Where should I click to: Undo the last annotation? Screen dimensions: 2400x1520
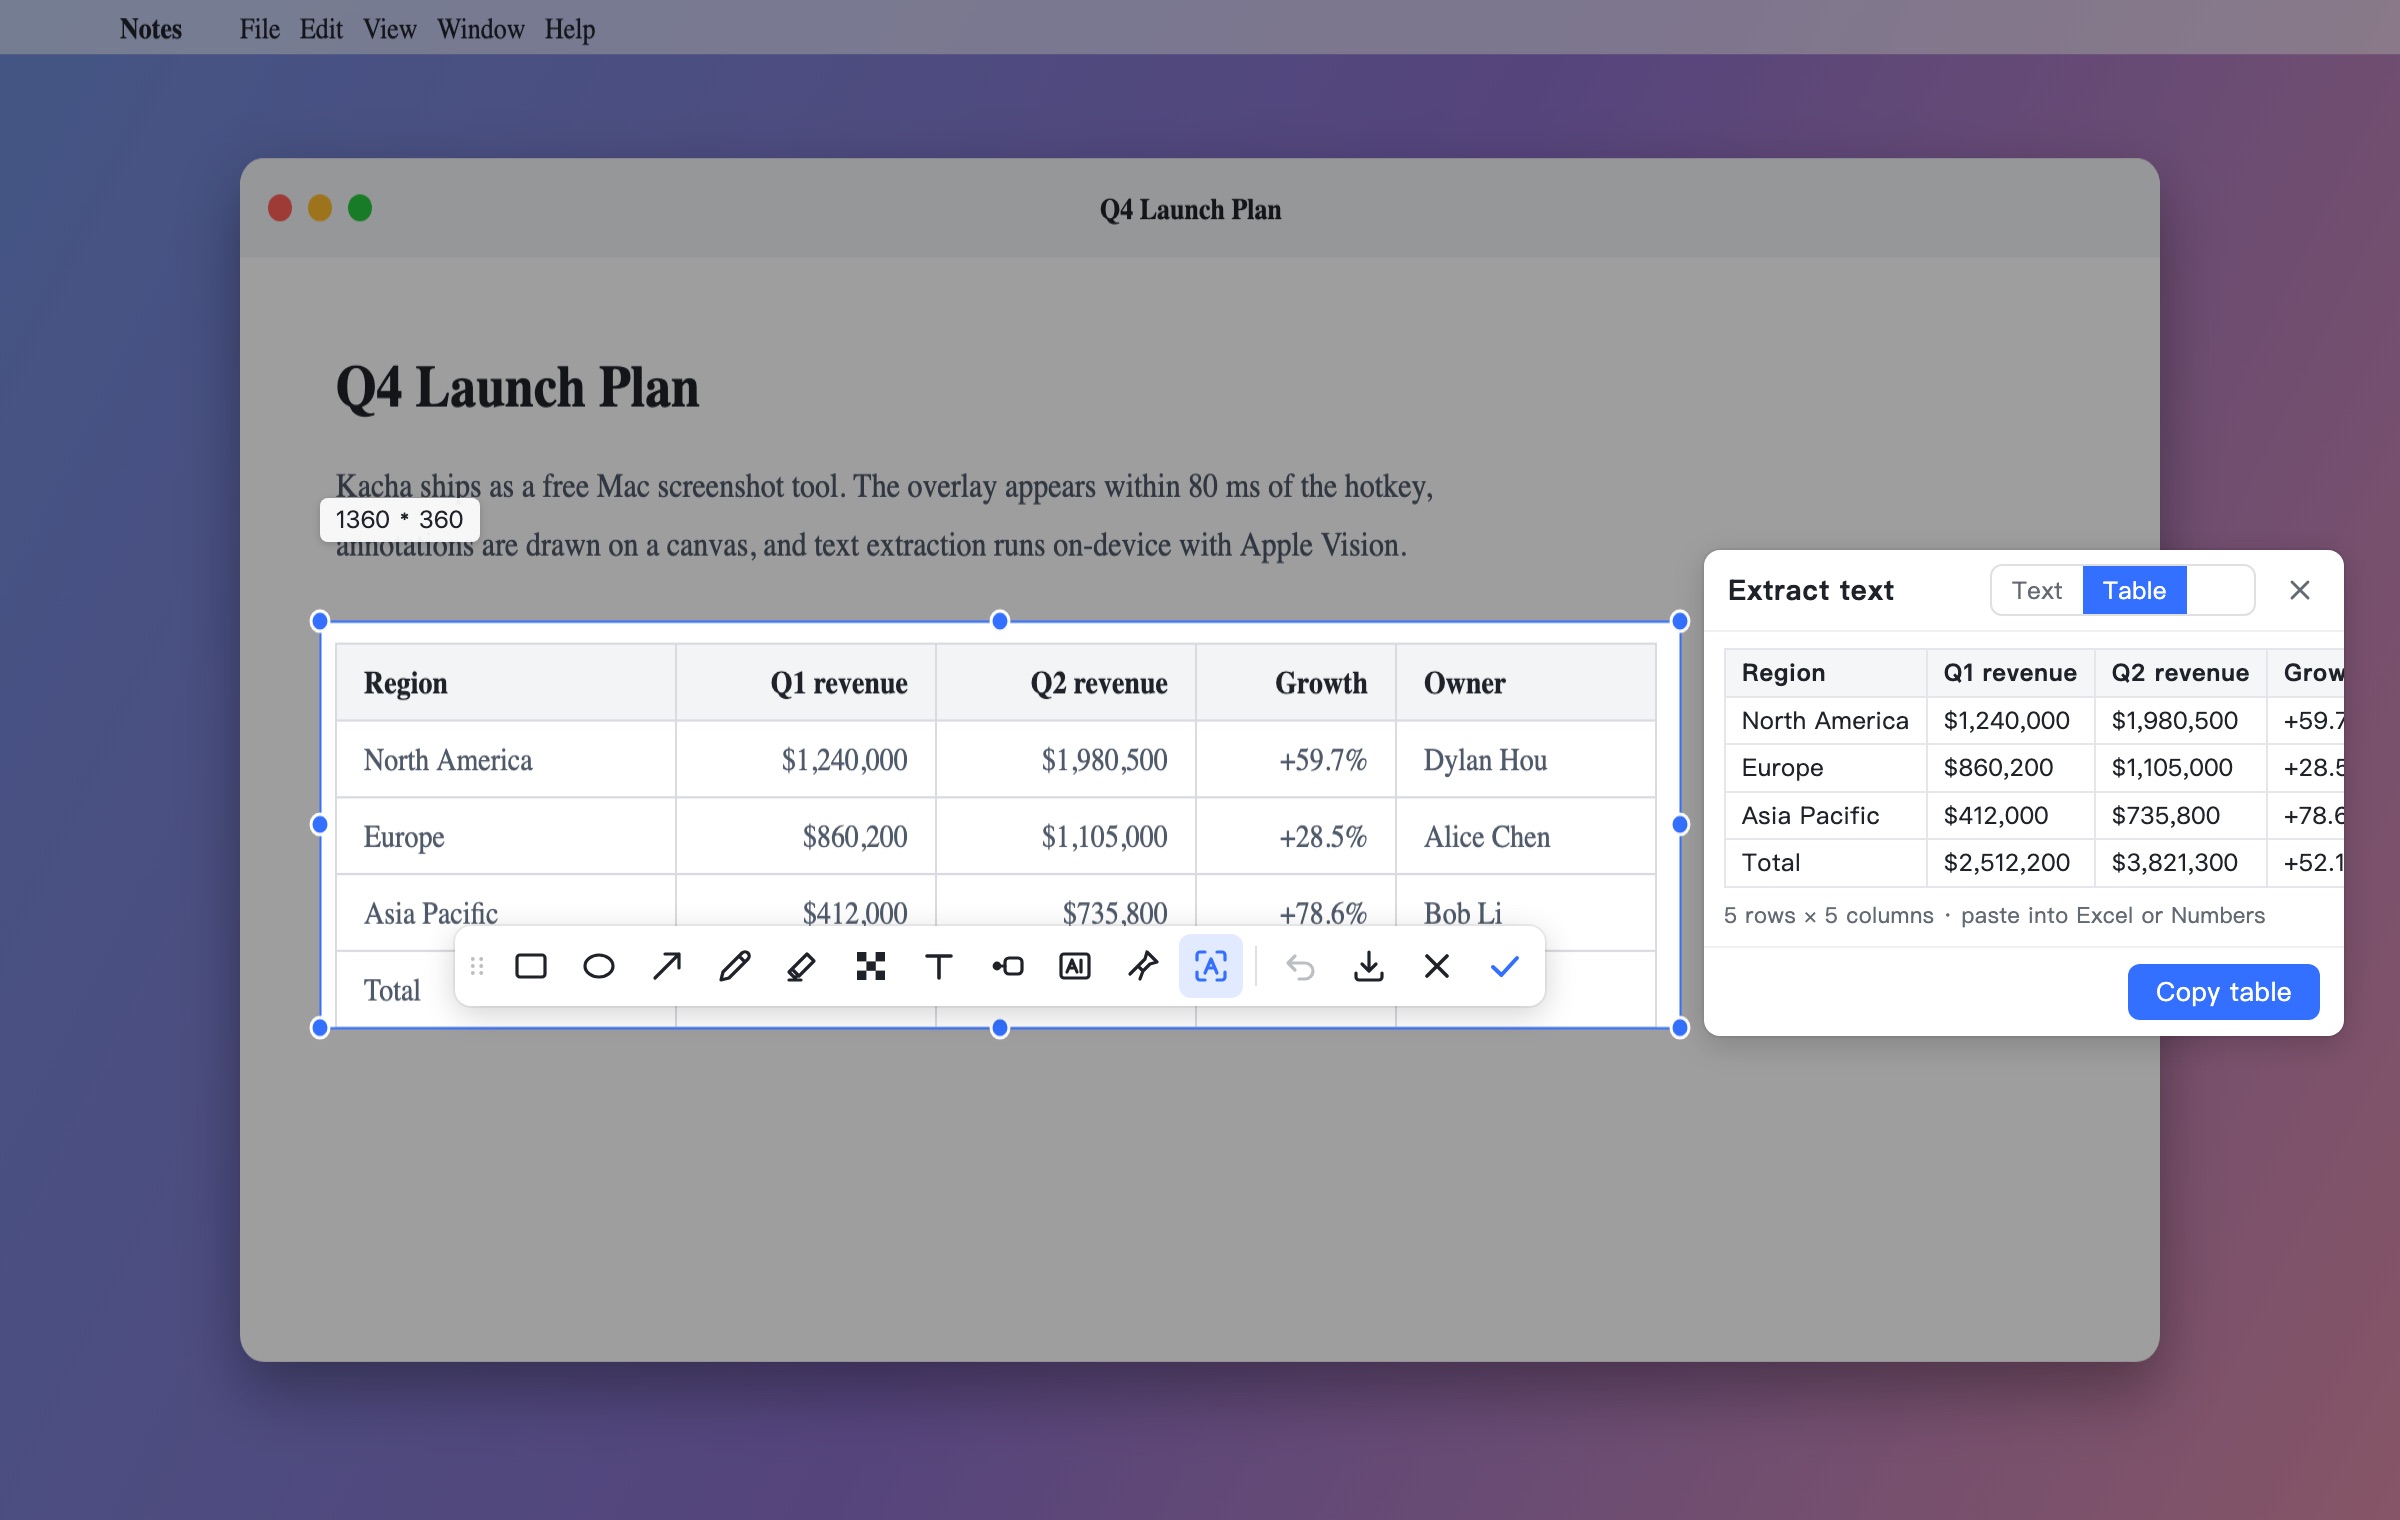(x=1300, y=966)
